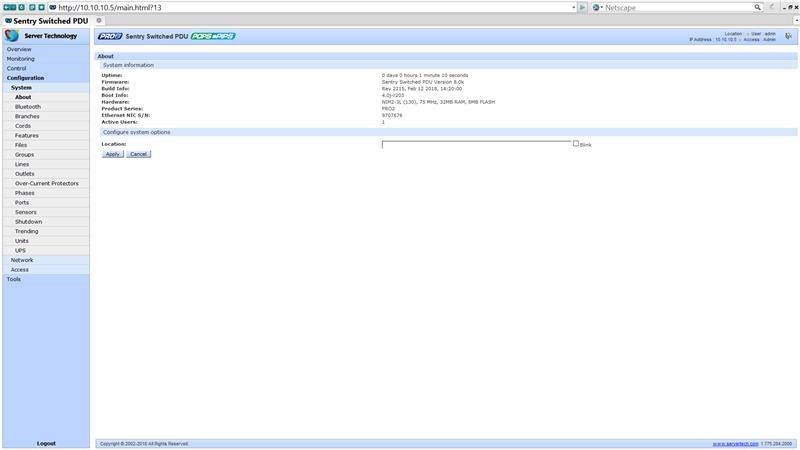Click the Location input field
This screenshot has height=450, width=800.
point(477,144)
